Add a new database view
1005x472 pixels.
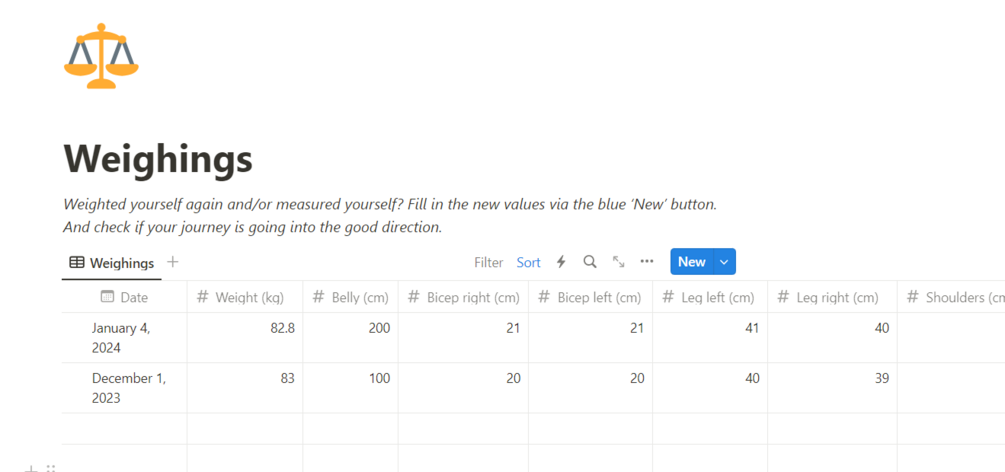173,262
